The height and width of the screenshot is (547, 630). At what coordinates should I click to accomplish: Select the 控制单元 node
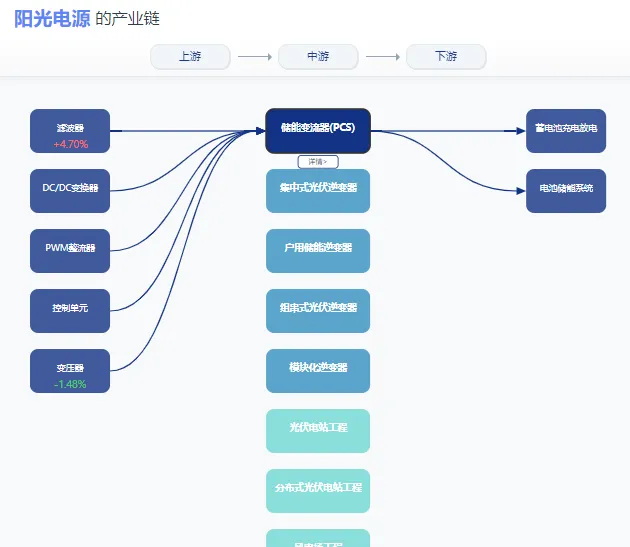pyautogui.click(x=70, y=311)
